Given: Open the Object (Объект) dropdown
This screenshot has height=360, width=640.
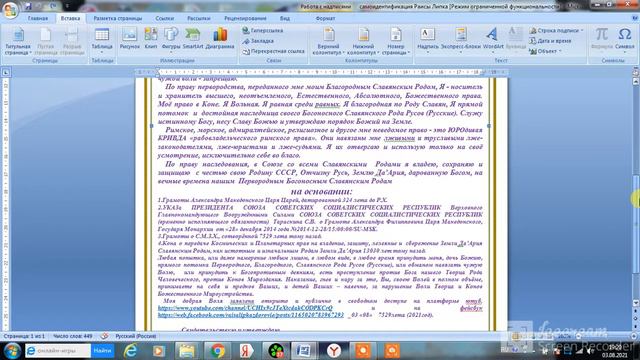Looking at the screenshot, I should 546,51.
